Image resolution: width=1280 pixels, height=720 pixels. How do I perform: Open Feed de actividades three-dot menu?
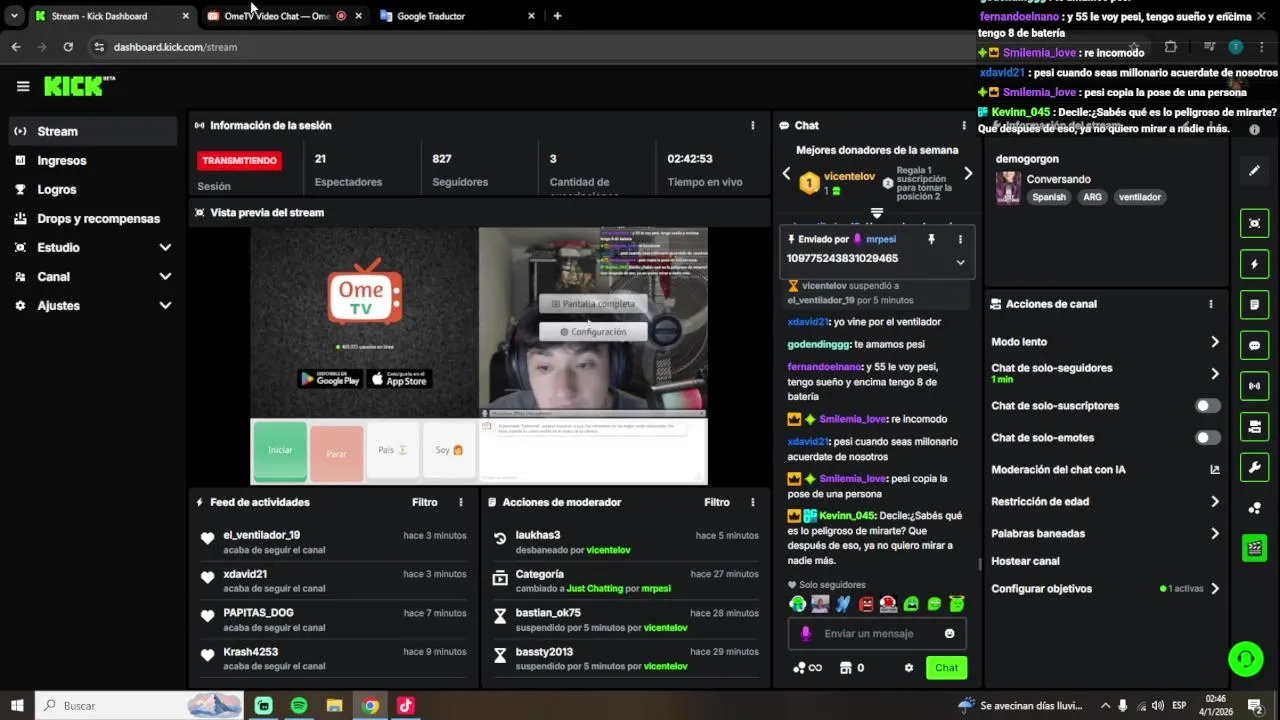coord(460,502)
